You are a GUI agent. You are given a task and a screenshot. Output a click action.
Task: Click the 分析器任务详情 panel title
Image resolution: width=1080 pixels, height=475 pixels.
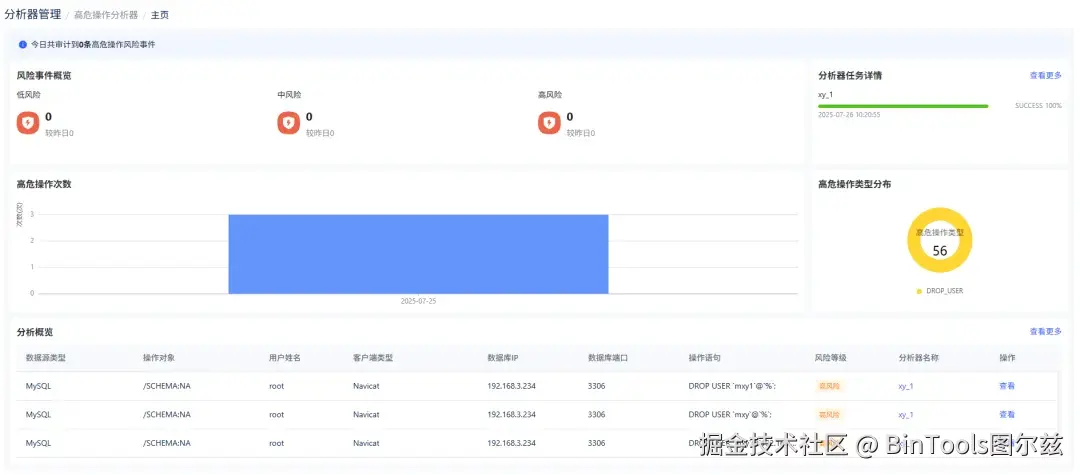click(850, 76)
